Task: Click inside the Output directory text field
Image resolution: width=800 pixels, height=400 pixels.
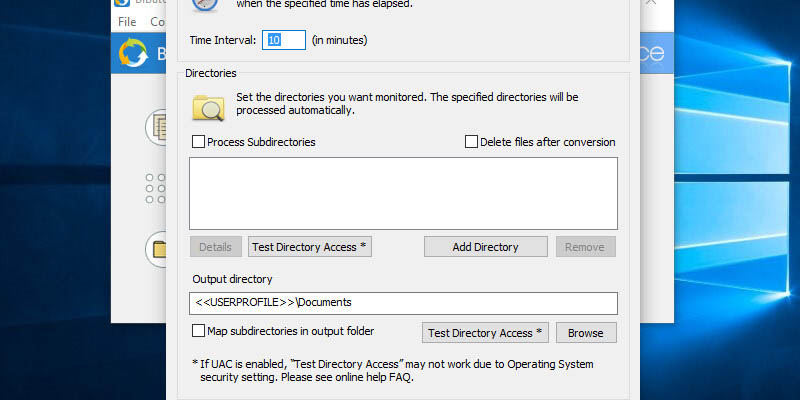Action: [403, 302]
